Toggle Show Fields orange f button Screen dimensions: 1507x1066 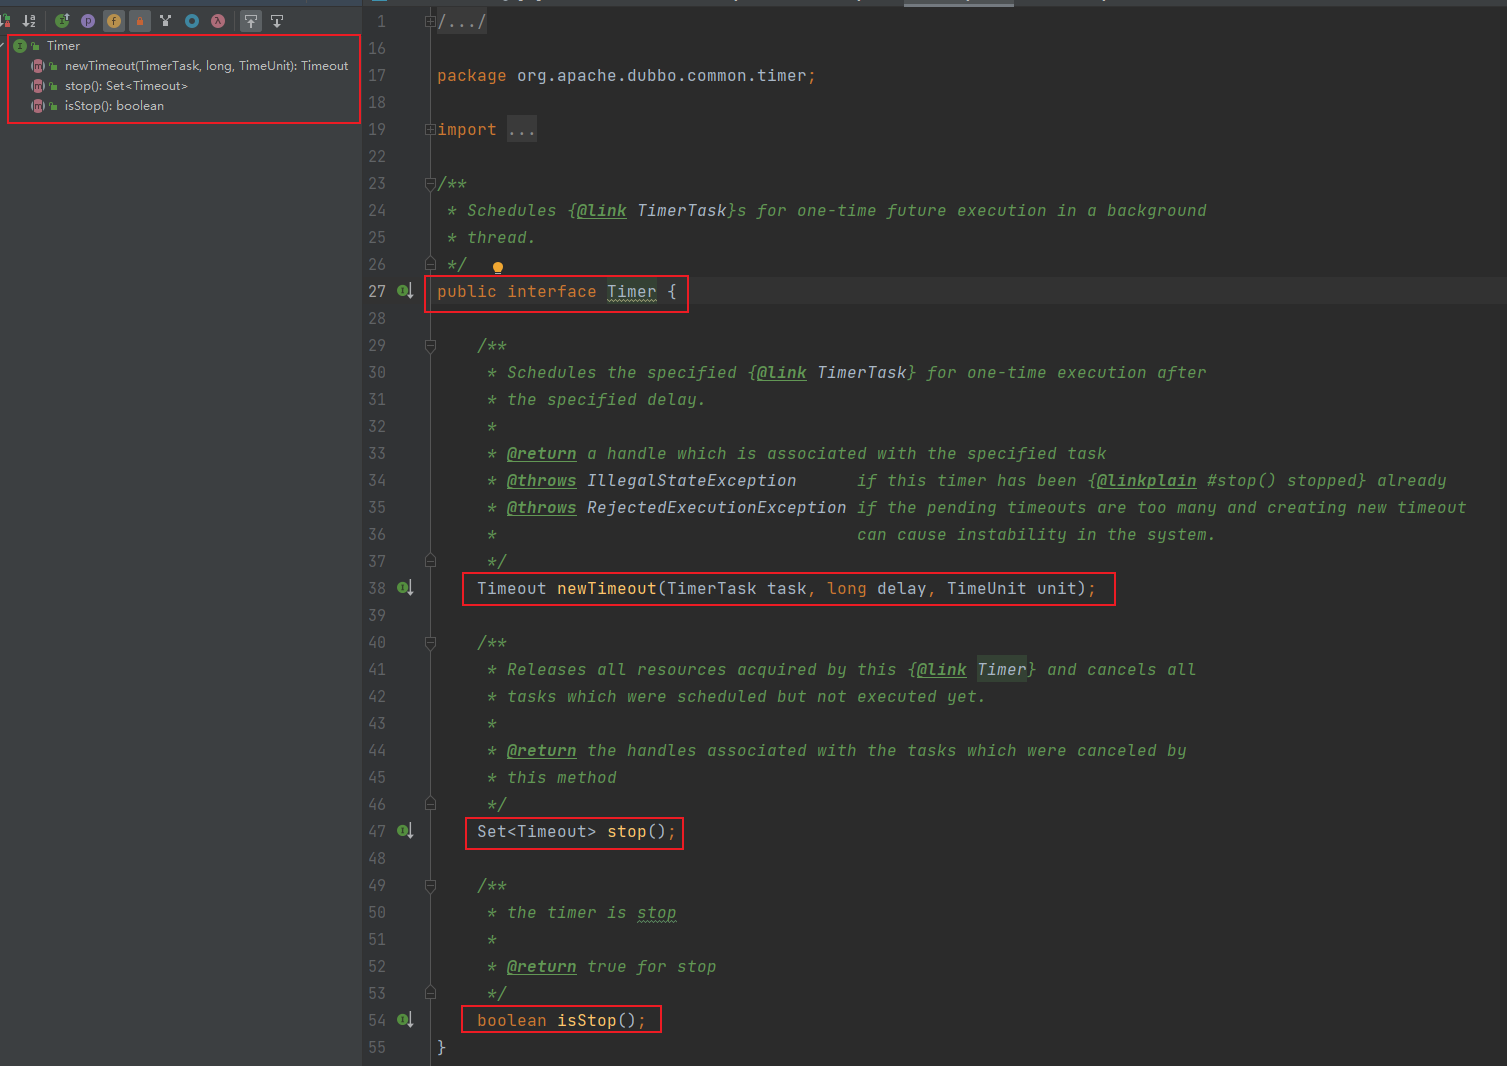coord(114,20)
